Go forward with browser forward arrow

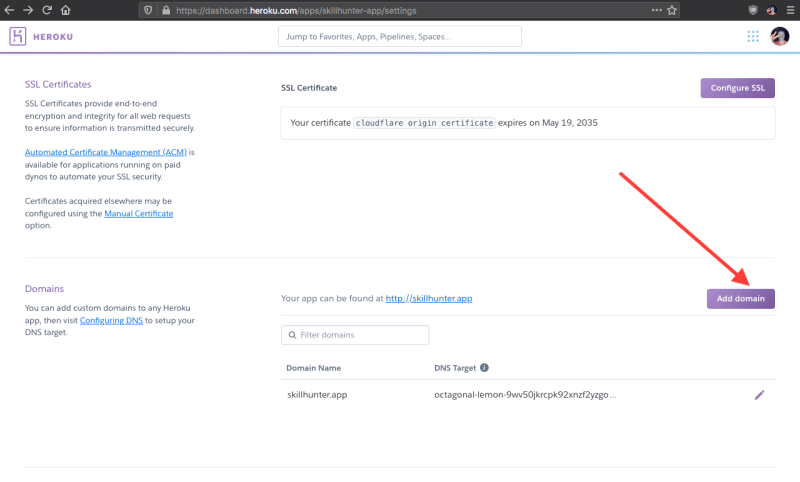pyautogui.click(x=28, y=10)
